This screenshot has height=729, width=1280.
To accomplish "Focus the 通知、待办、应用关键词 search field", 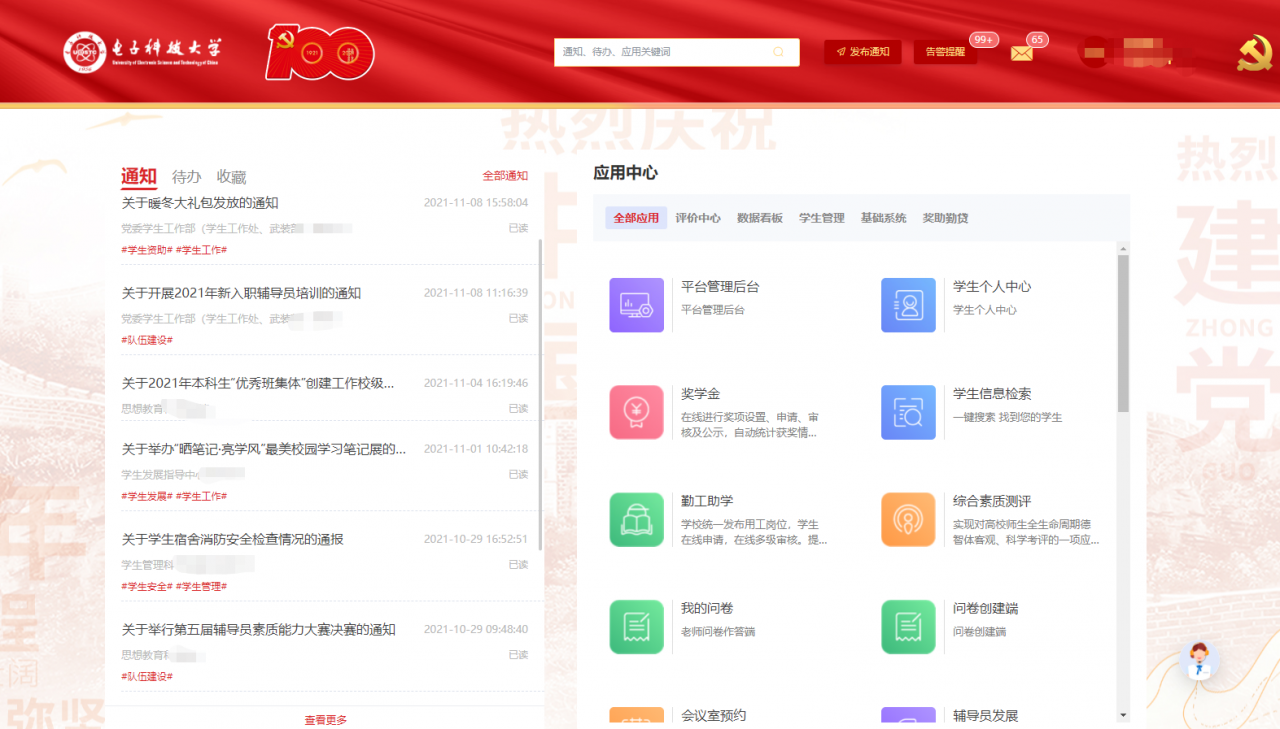I will (660, 52).
